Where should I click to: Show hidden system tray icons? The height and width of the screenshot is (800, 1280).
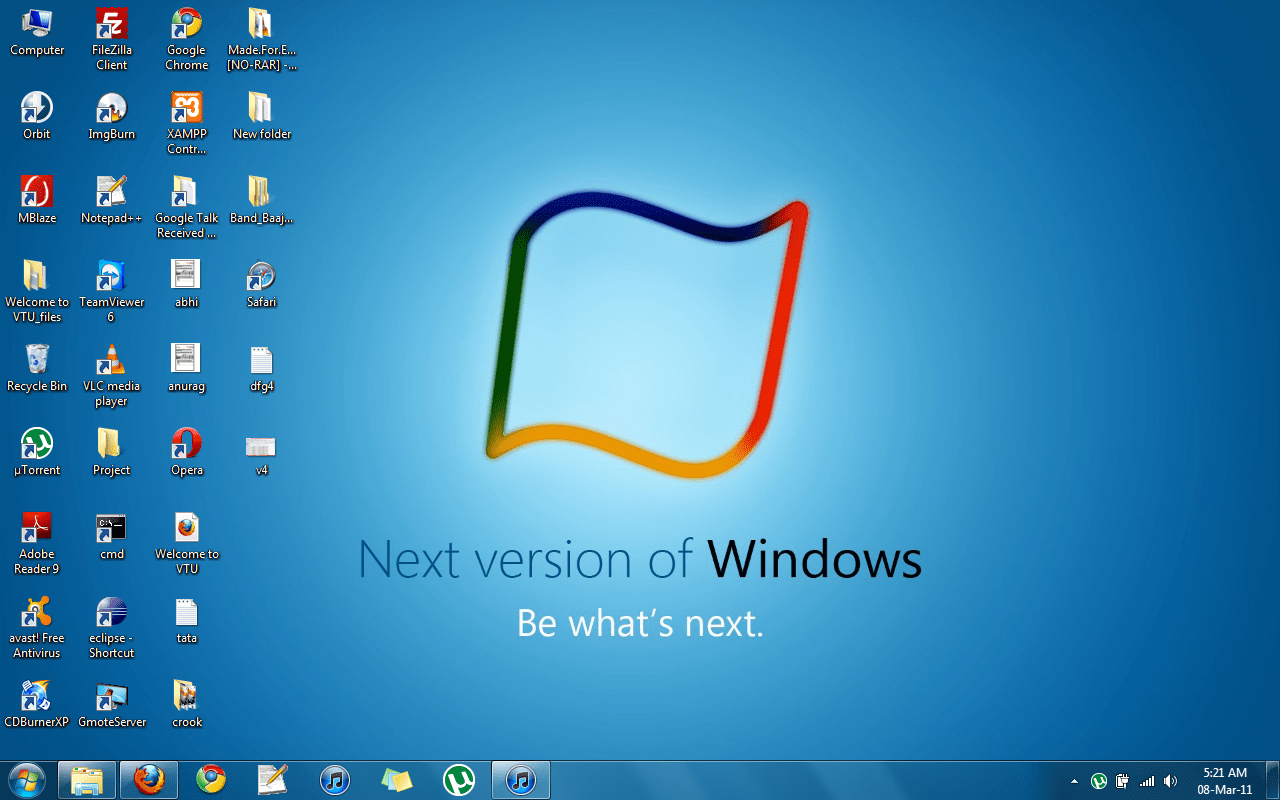coord(1074,781)
